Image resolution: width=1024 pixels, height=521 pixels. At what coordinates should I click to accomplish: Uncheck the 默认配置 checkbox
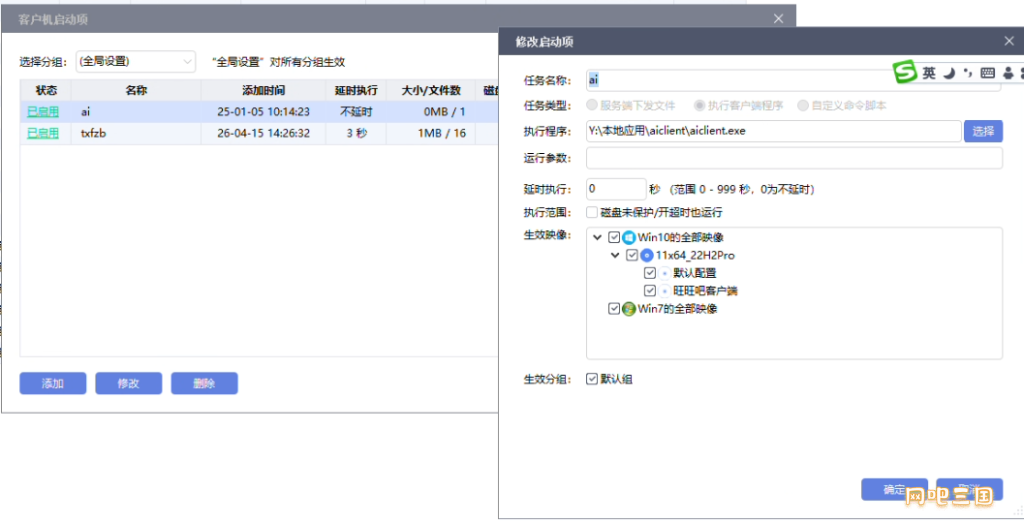point(649,273)
